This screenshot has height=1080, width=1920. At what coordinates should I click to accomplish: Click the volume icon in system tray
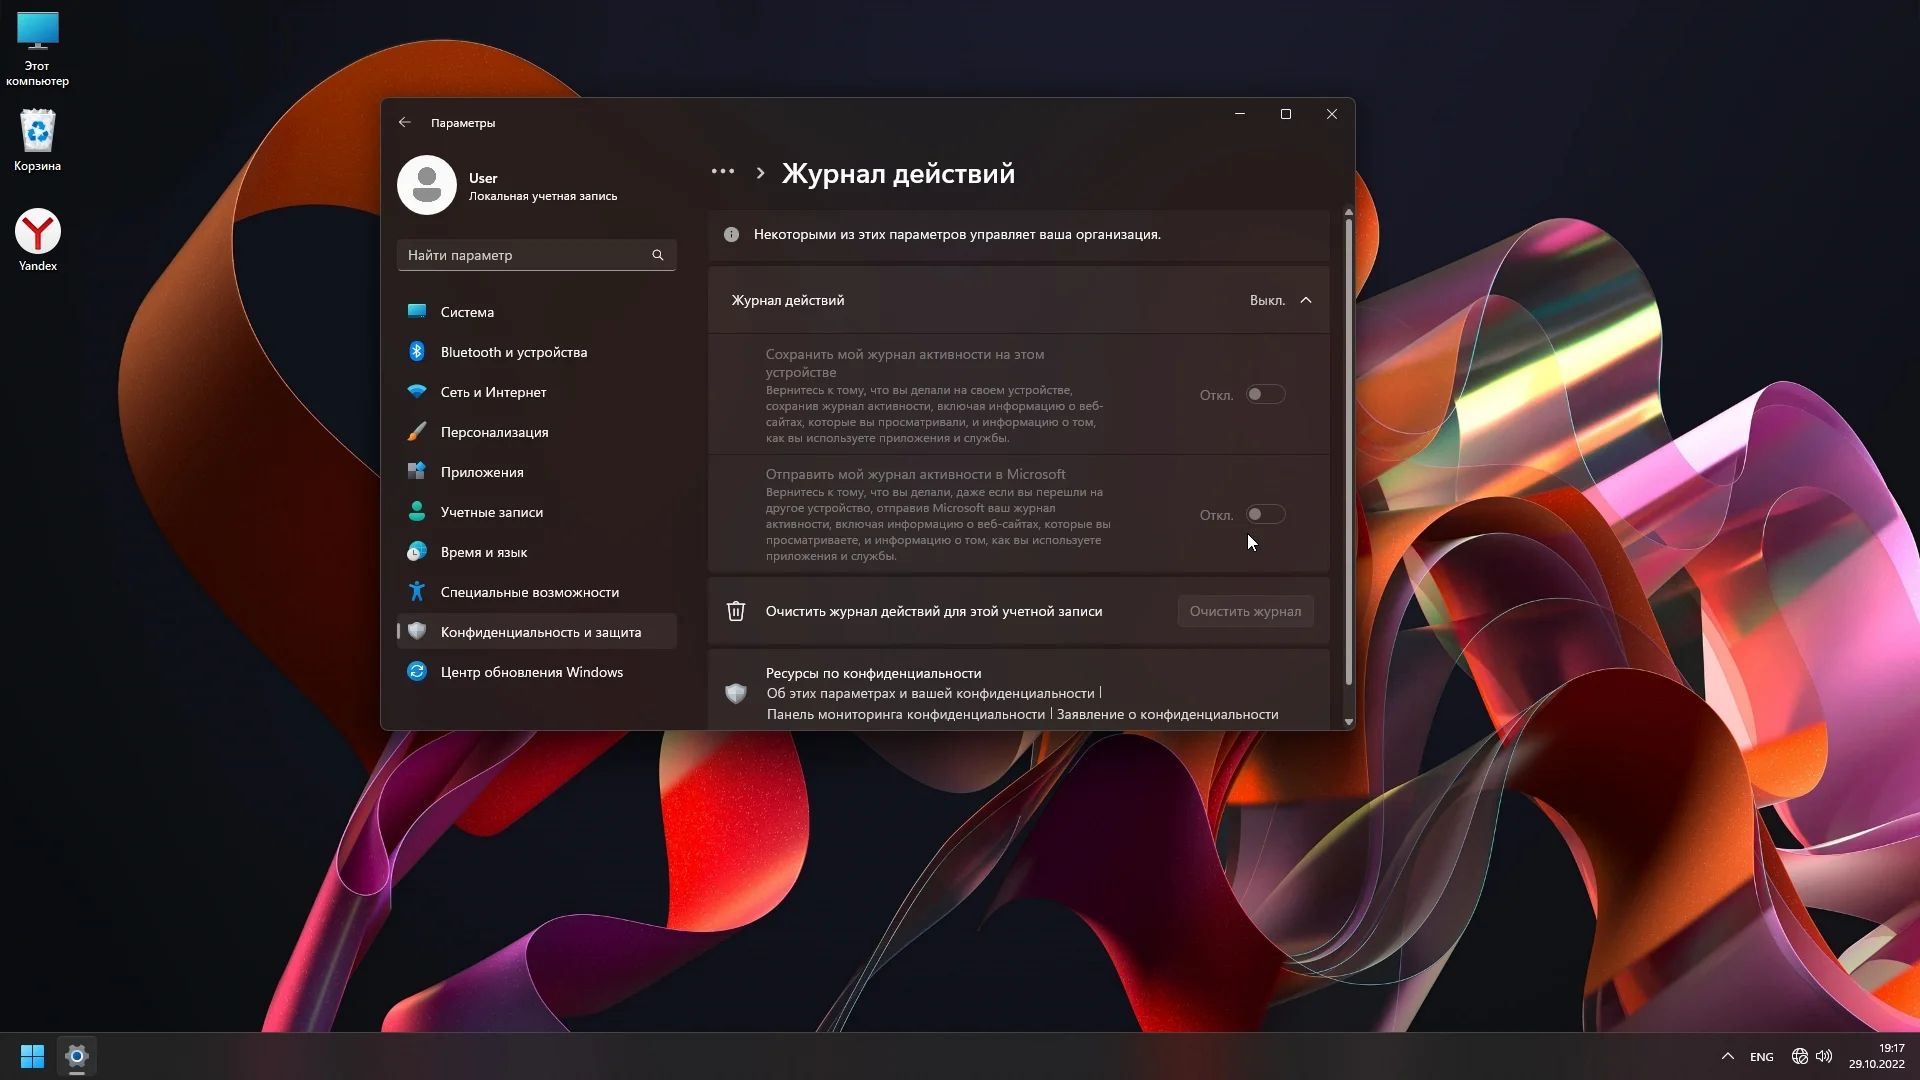click(1824, 1056)
